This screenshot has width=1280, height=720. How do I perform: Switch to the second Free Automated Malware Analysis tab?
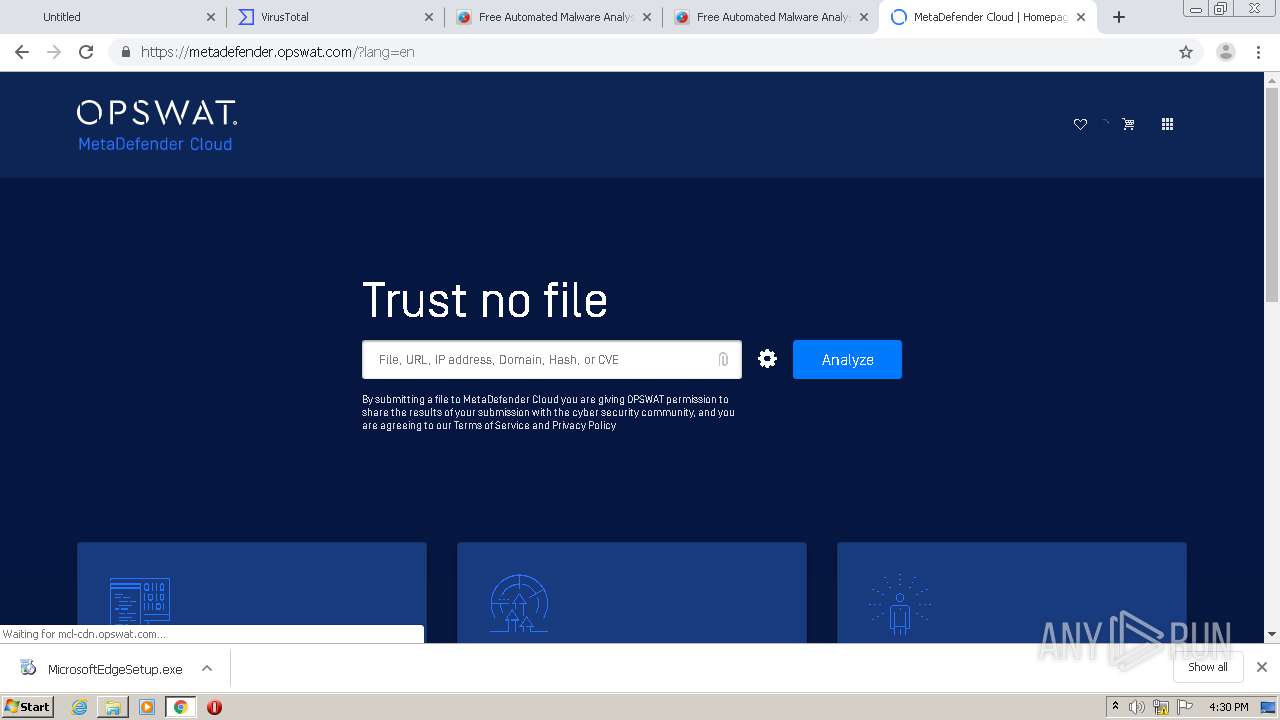pos(768,17)
